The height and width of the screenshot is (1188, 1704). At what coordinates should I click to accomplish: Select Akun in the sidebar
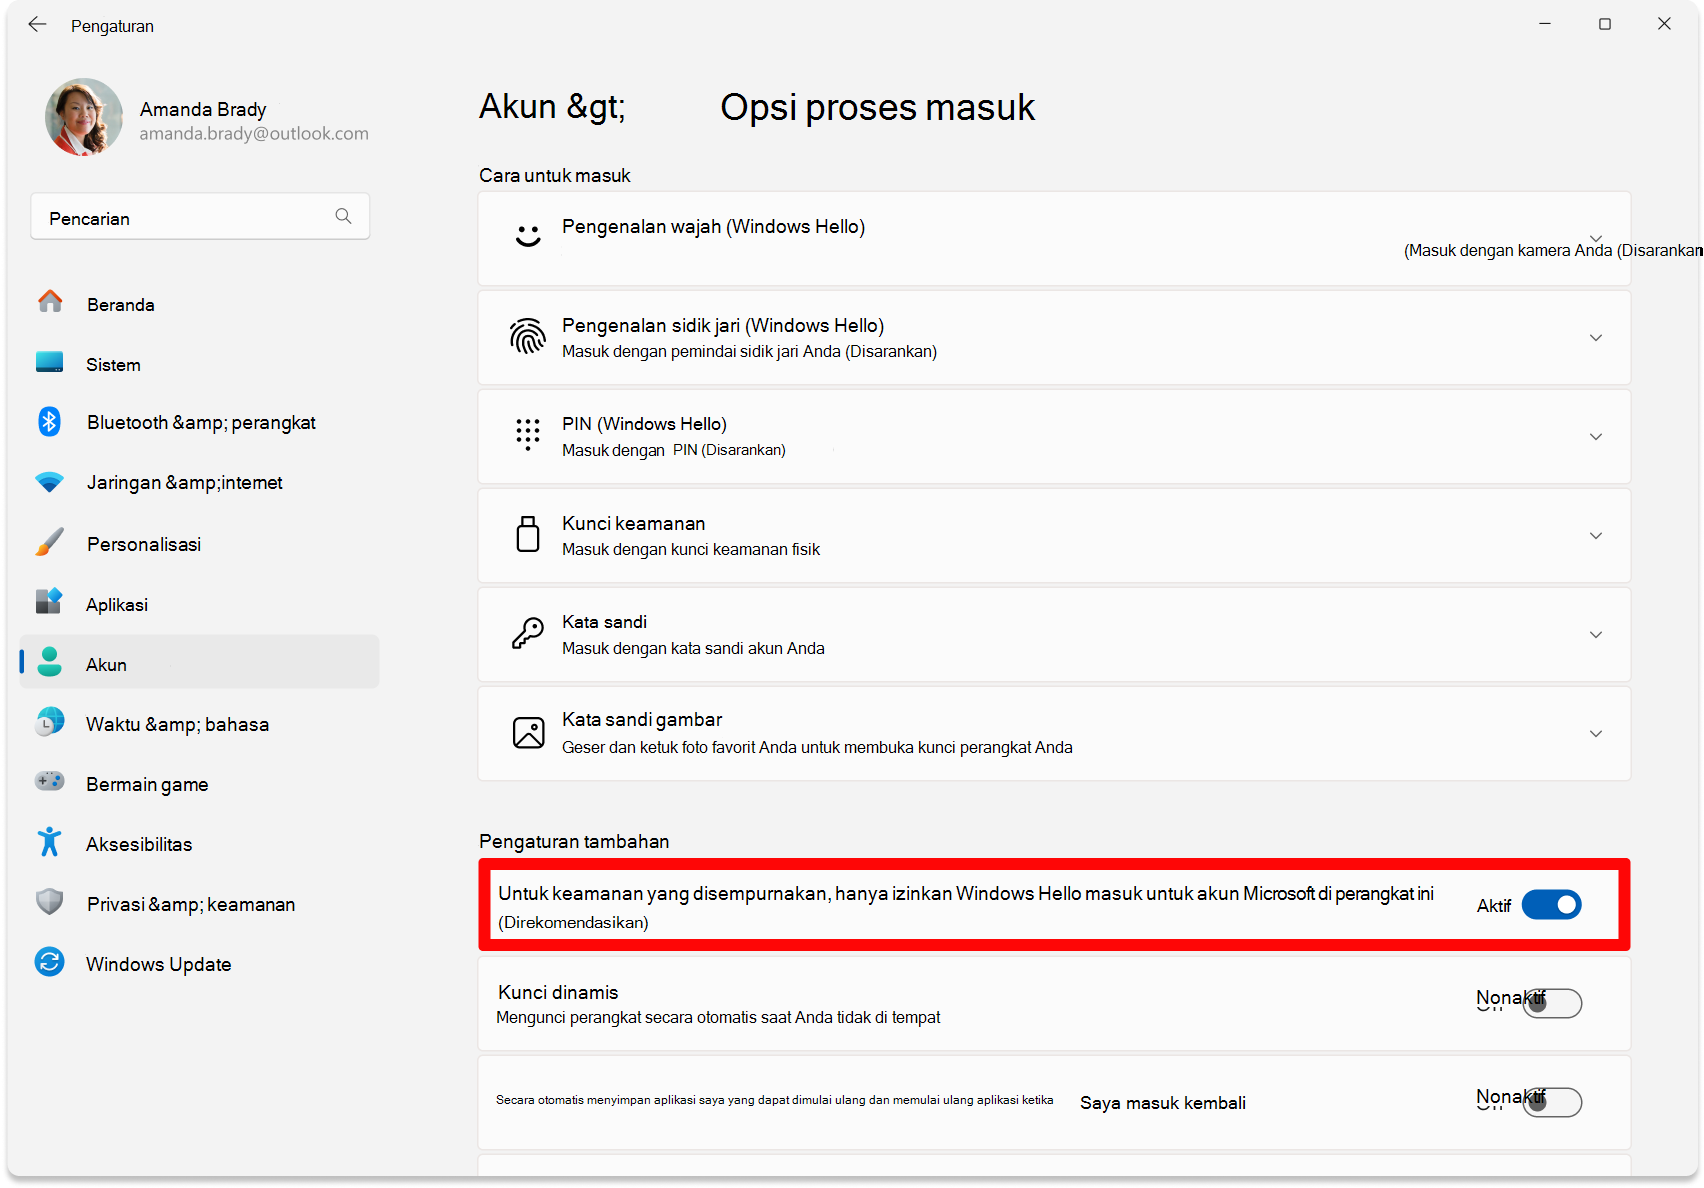point(200,662)
